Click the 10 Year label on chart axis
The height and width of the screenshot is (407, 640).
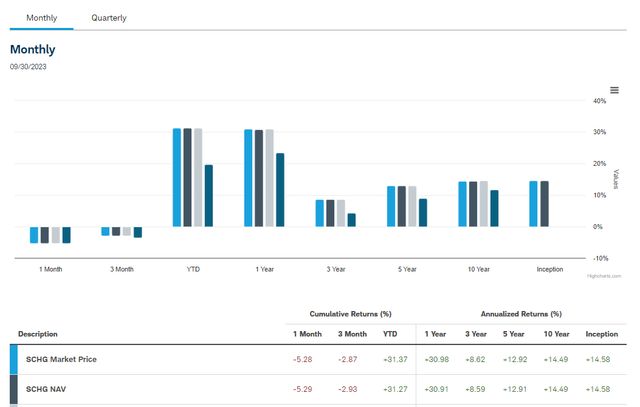478,269
